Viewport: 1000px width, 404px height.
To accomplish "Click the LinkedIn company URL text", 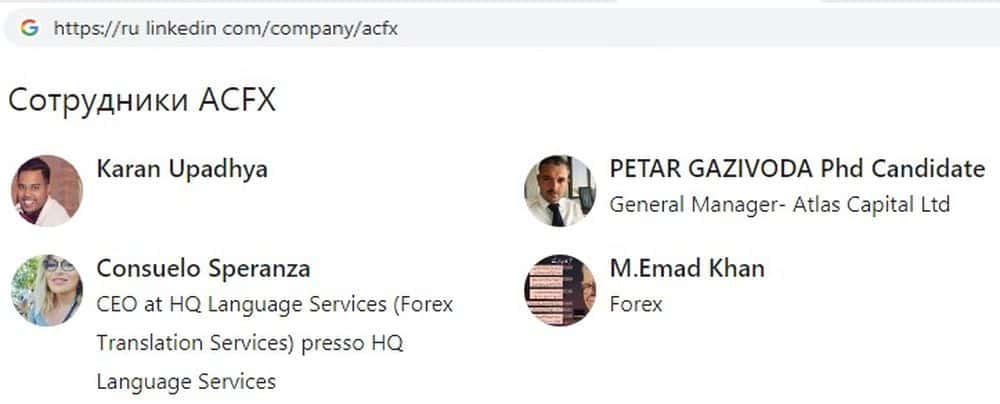I will point(225,28).
